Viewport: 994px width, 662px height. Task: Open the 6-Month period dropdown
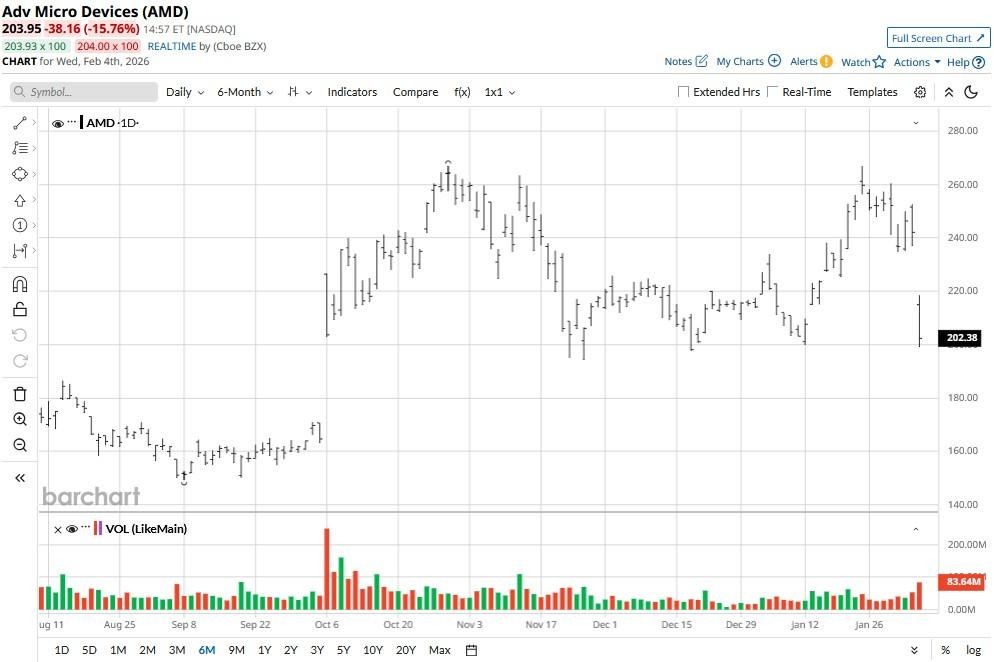pyautogui.click(x=245, y=92)
